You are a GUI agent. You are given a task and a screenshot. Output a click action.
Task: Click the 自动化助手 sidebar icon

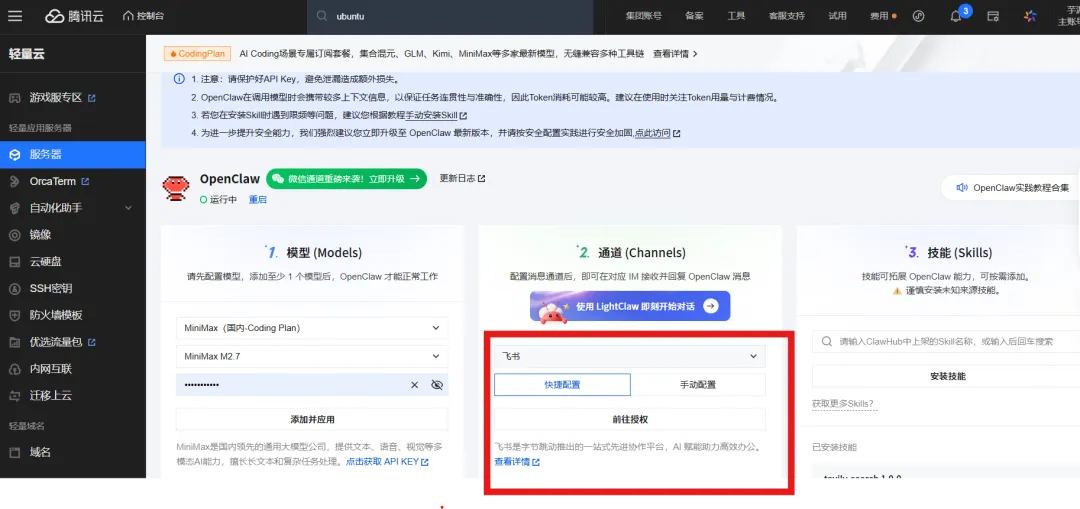coord(14,208)
